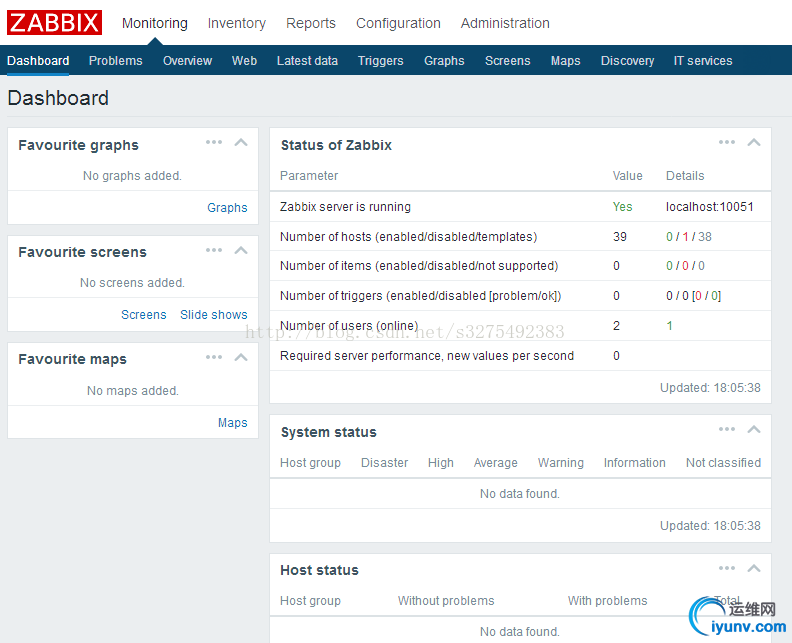792x643 pixels.
Task: Open the Latest data submenu tab
Action: pos(307,61)
